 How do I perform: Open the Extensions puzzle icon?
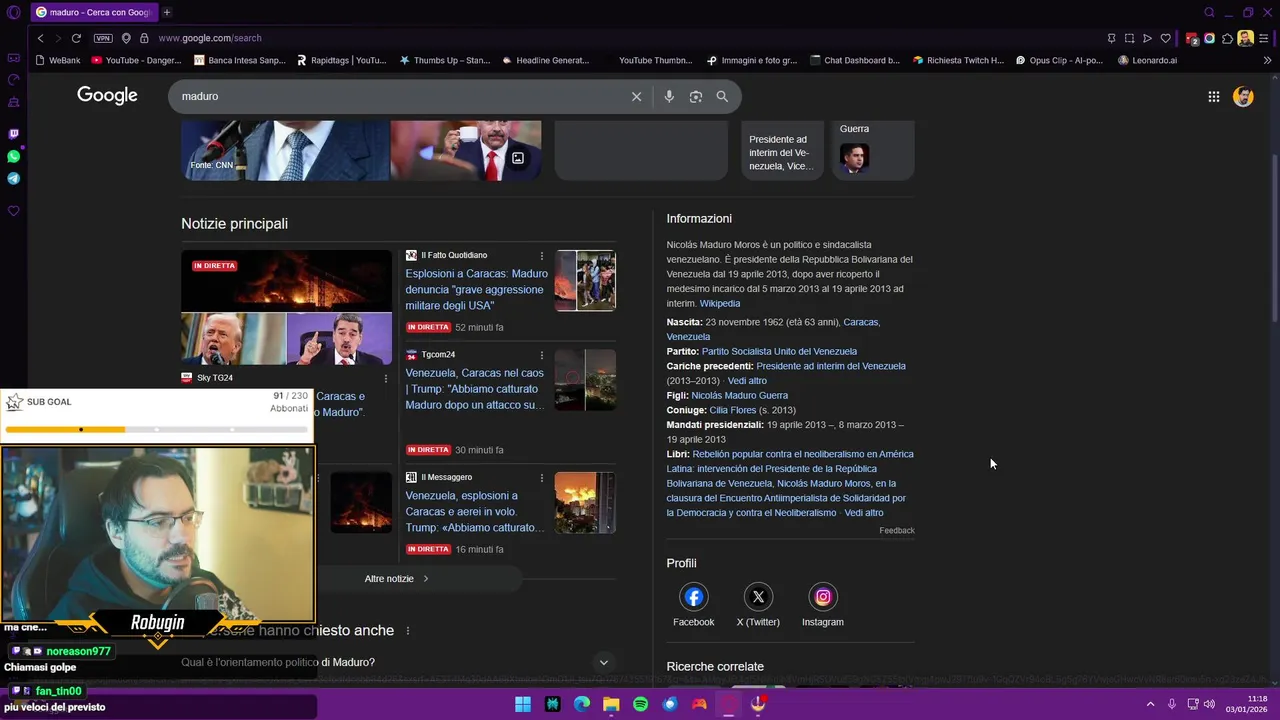point(1227,38)
